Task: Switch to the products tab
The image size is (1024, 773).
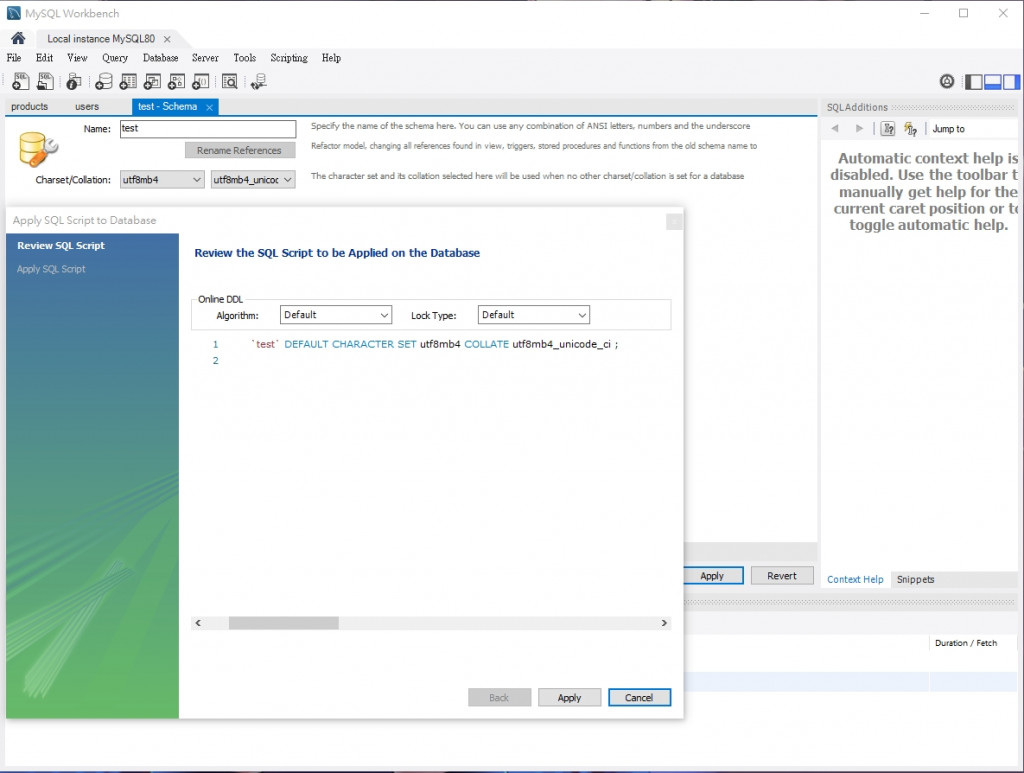Action: coord(29,106)
